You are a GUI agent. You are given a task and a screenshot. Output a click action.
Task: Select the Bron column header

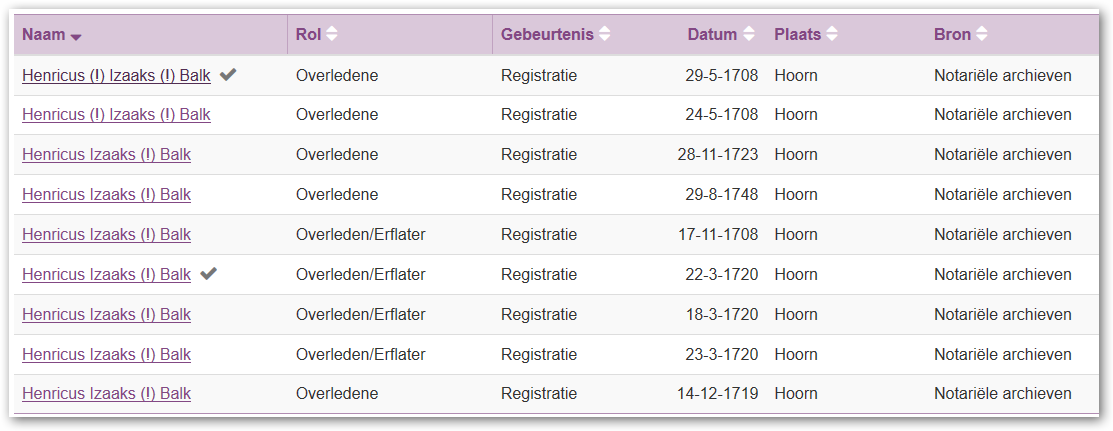pos(953,34)
